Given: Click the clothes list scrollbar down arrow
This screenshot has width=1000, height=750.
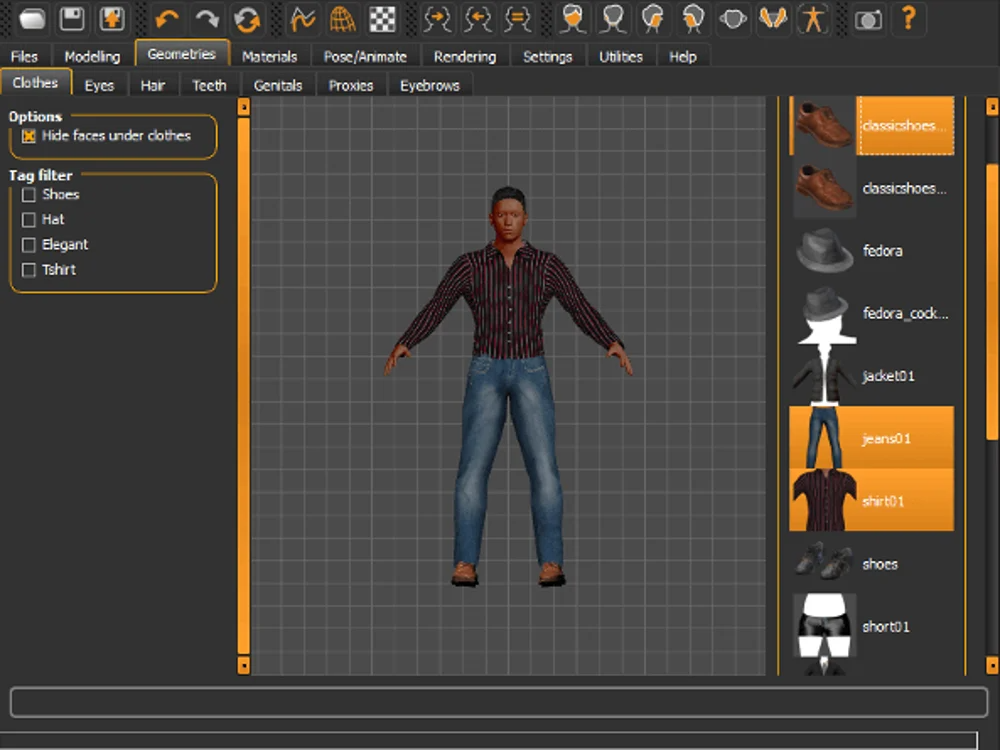Looking at the screenshot, I should coord(992,664).
